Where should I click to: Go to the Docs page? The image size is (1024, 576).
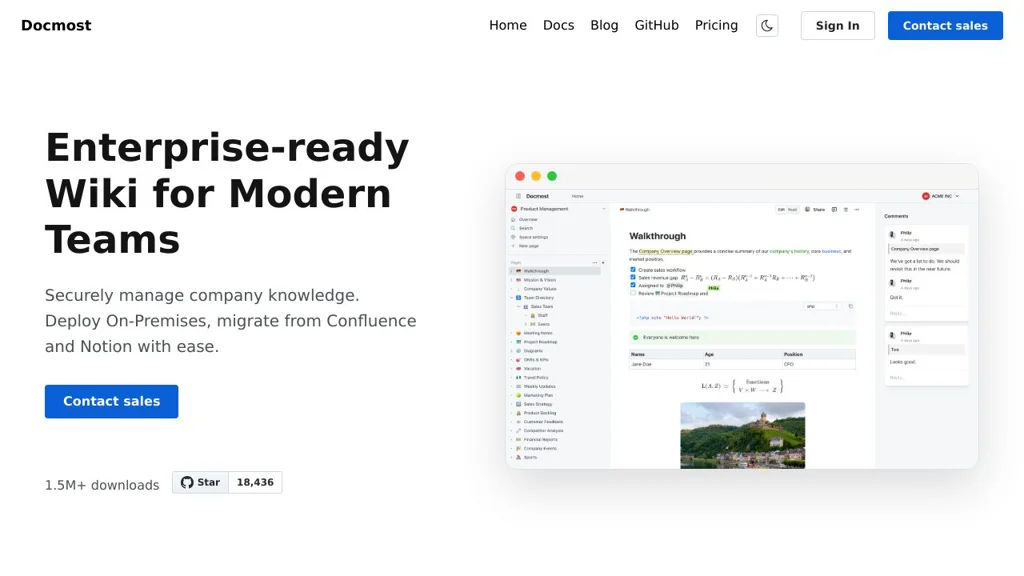tap(558, 25)
